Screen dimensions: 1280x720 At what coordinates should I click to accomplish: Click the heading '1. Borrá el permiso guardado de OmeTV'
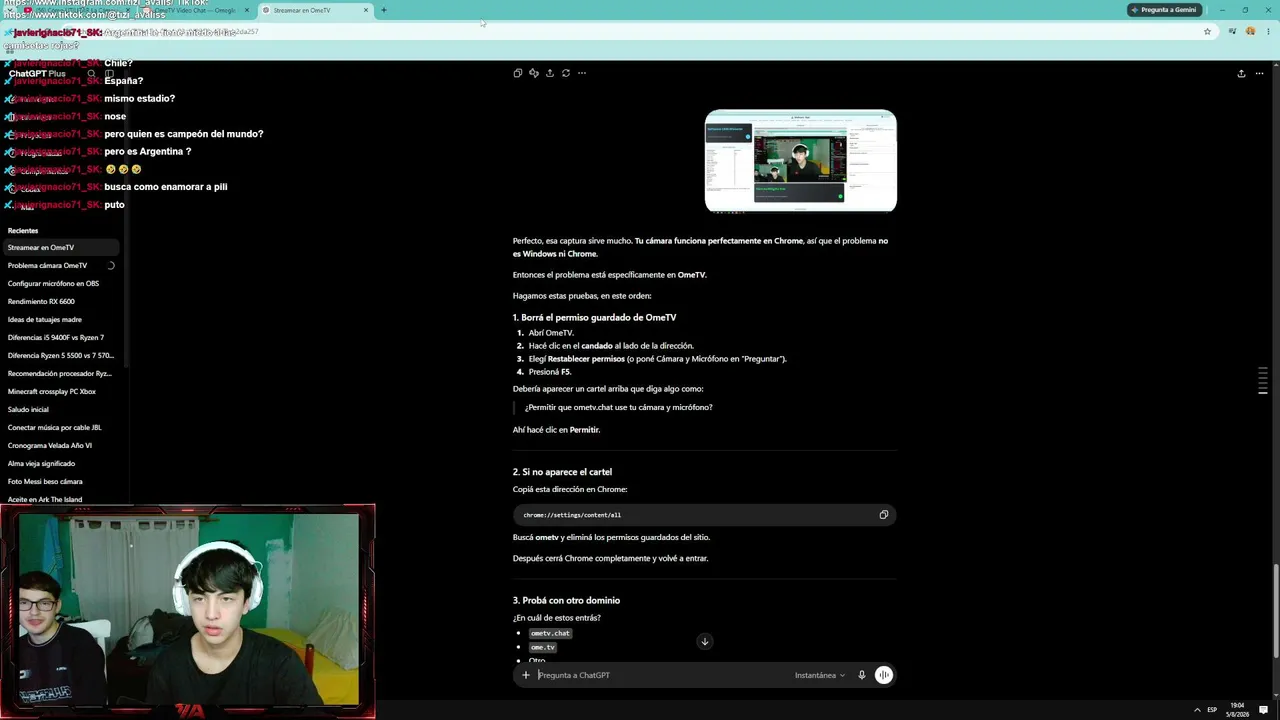[595, 317]
